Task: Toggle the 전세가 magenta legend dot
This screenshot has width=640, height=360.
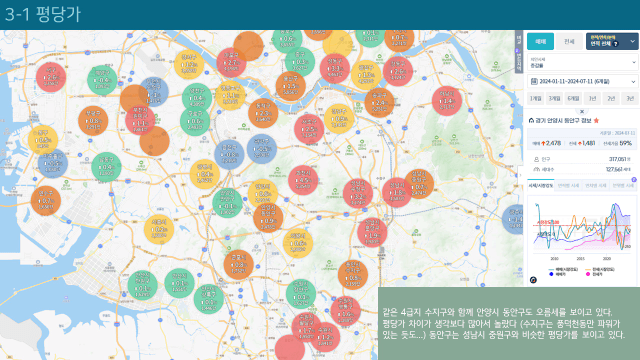Action: (588, 274)
